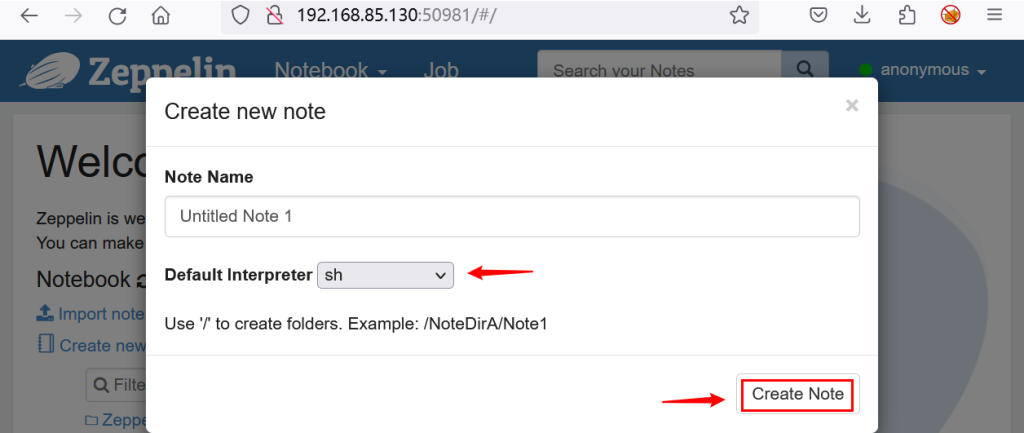Click the Zeppelin logo

(128, 71)
